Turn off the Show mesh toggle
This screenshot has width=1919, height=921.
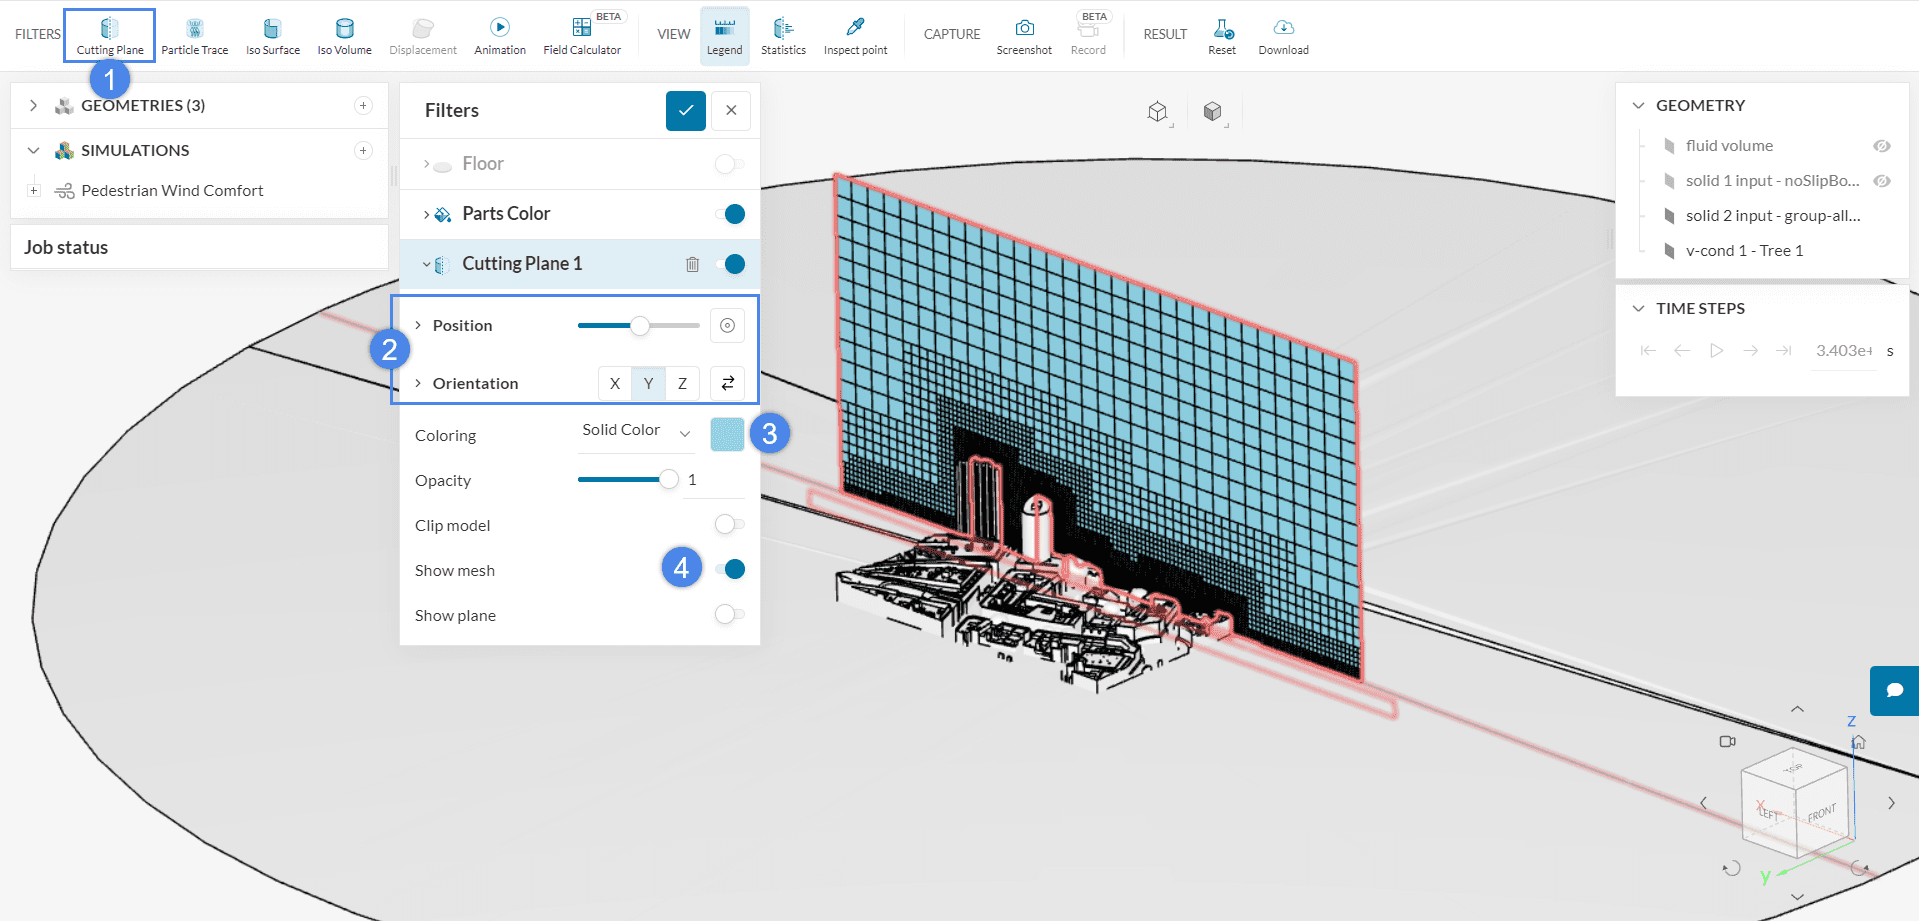731,570
